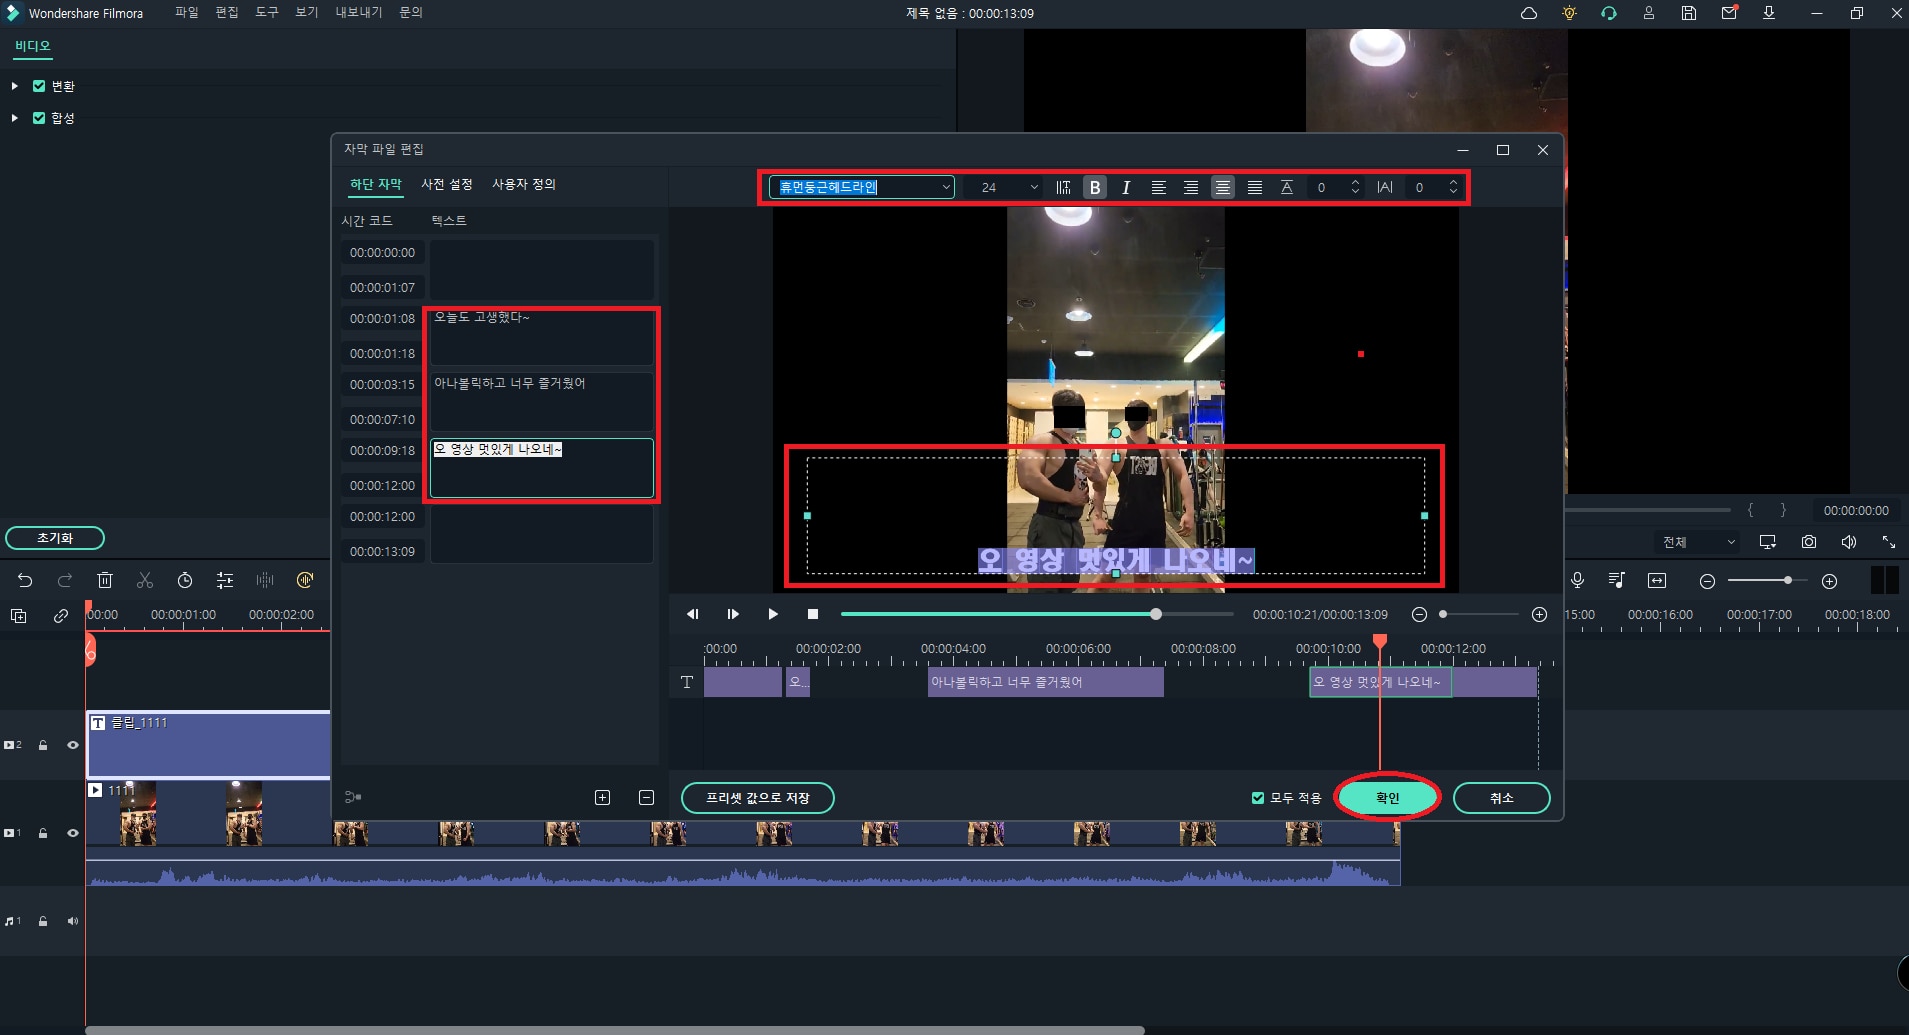Open the adjustment sliders edit tool
The image size is (1909, 1035).
tap(225, 580)
